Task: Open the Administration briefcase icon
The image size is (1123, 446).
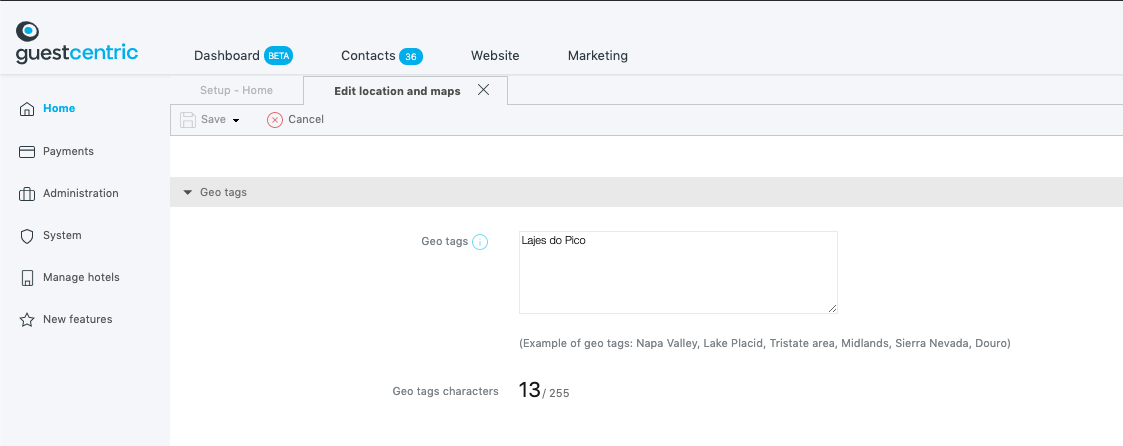Action: (x=27, y=193)
